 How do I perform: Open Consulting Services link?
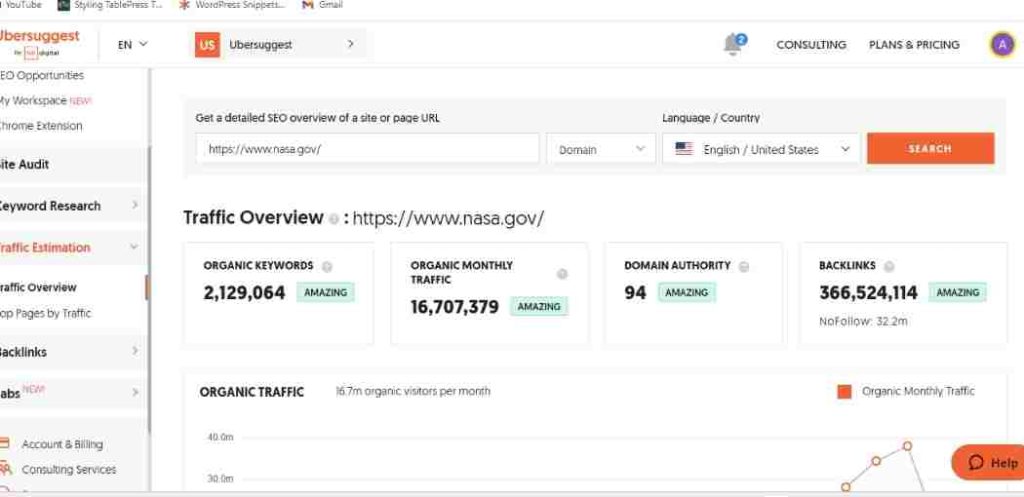(69, 470)
